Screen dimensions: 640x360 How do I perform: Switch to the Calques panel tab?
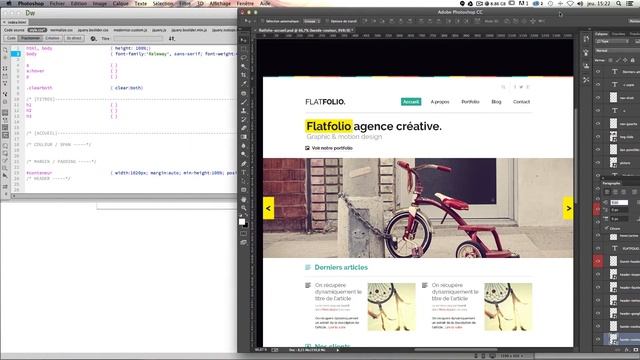(x=602, y=34)
